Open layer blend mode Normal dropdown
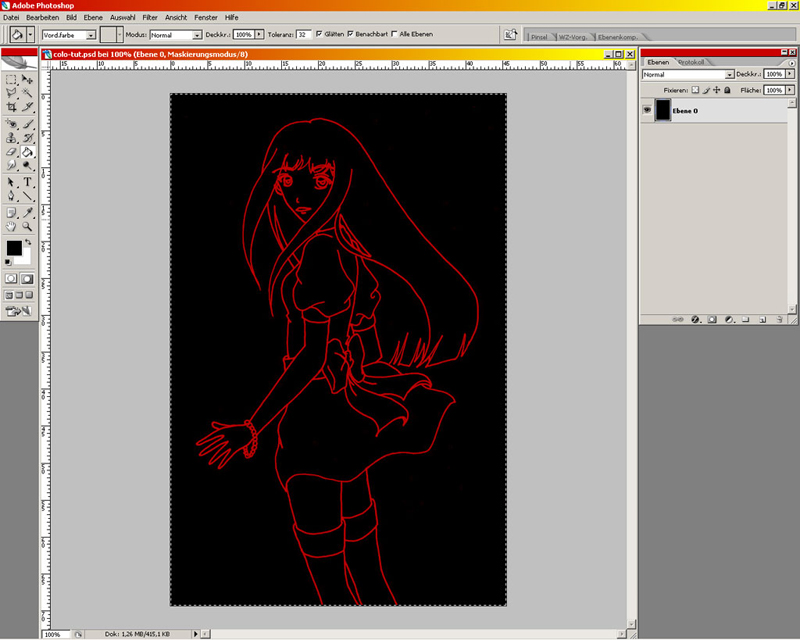The image size is (800, 640). [x=730, y=75]
